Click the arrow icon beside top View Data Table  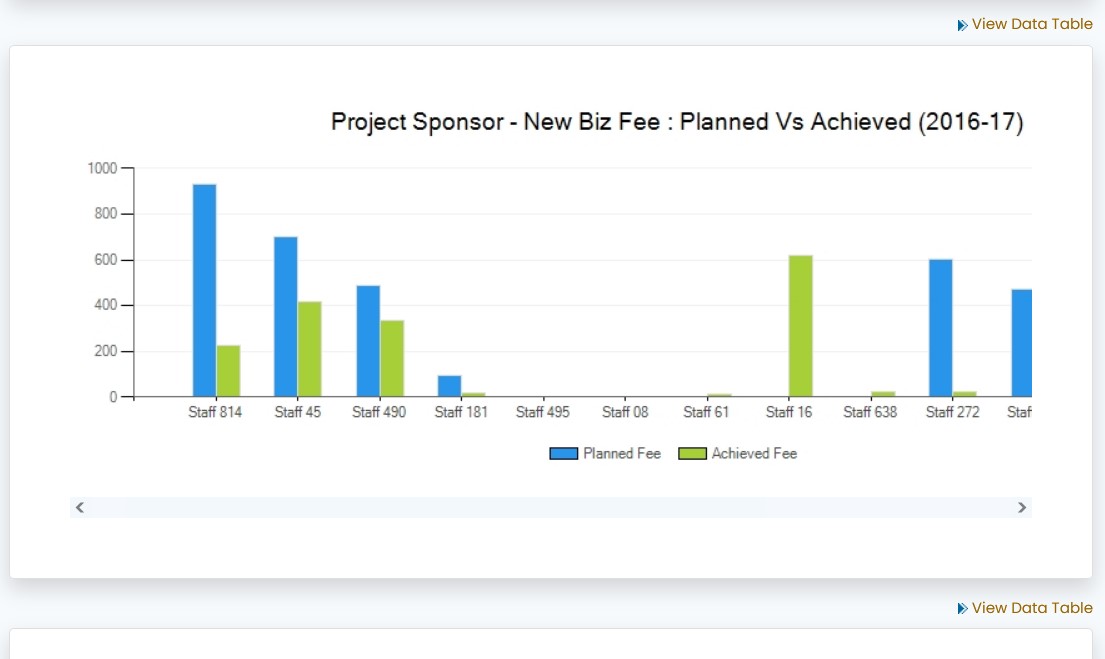point(962,25)
